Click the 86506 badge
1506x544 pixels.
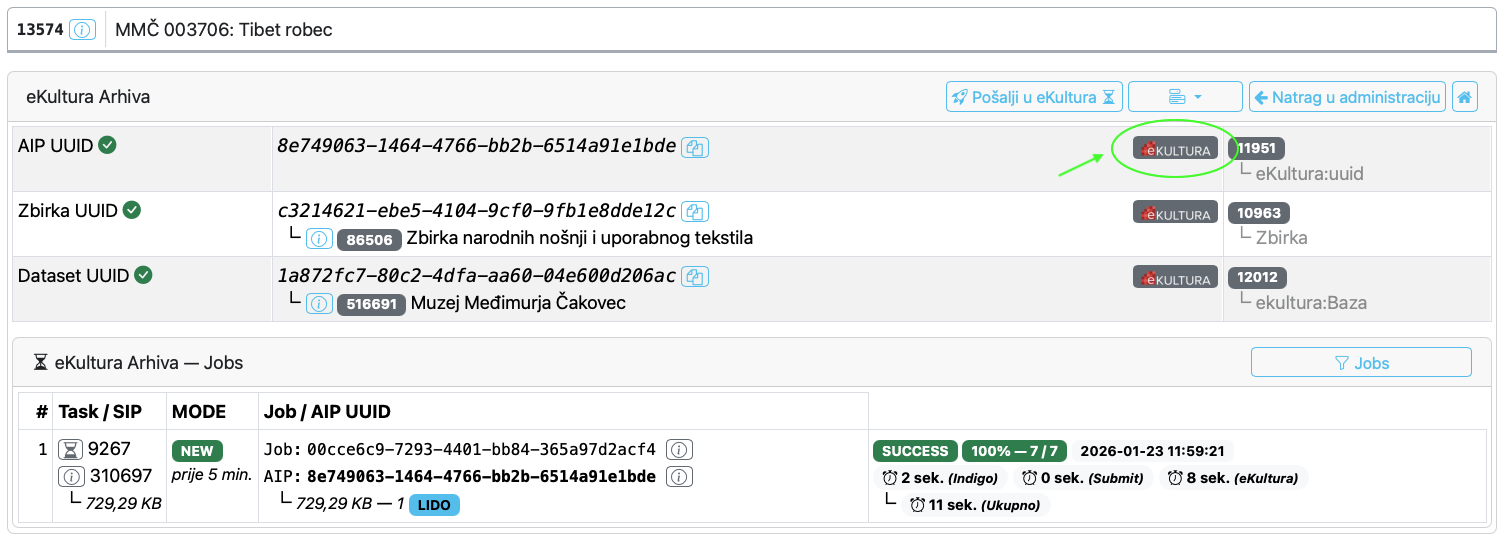tap(368, 239)
